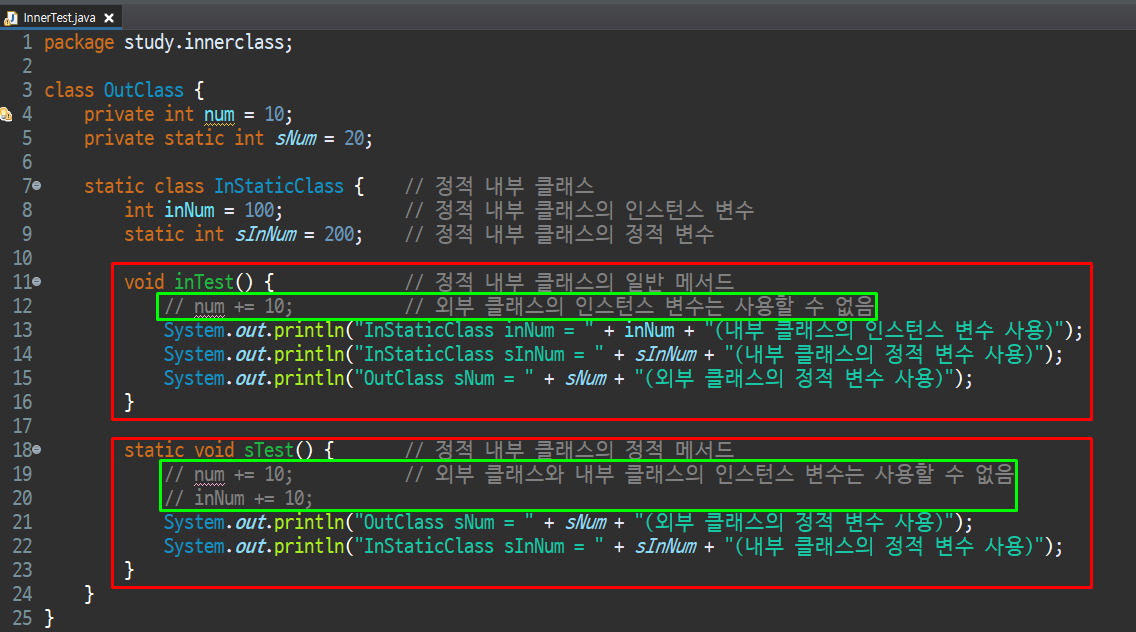The width and height of the screenshot is (1136, 632).
Task: Click the warning marker on line 4
Action: pos(6,114)
